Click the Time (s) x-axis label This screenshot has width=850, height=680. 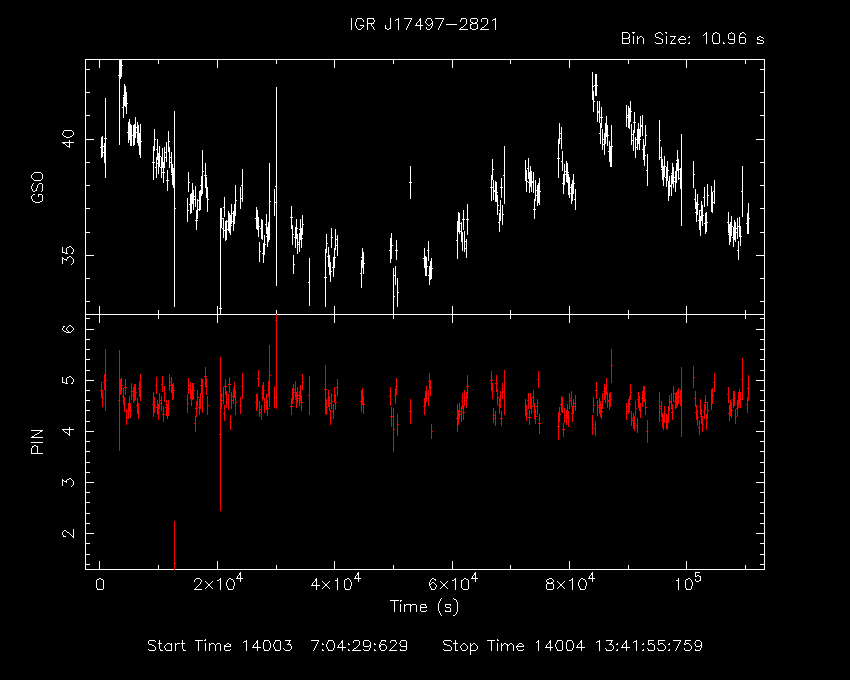424,606
